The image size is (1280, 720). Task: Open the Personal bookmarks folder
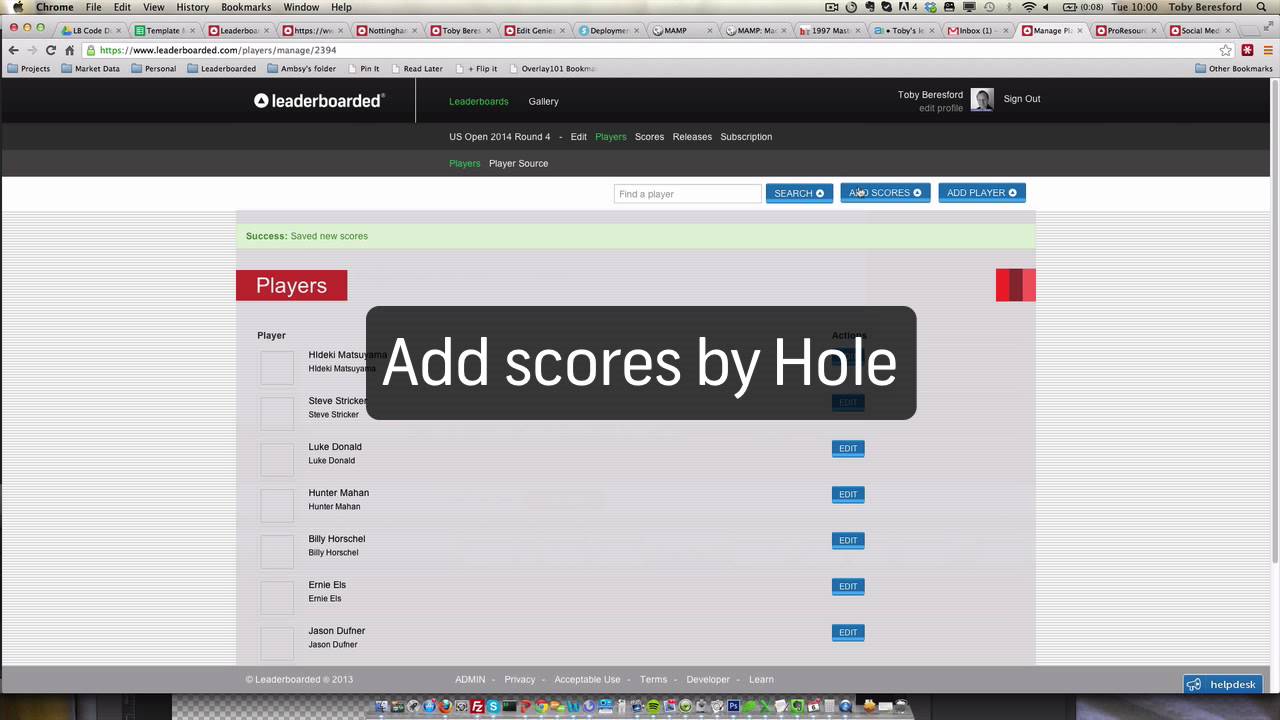(x=153, y=69)
